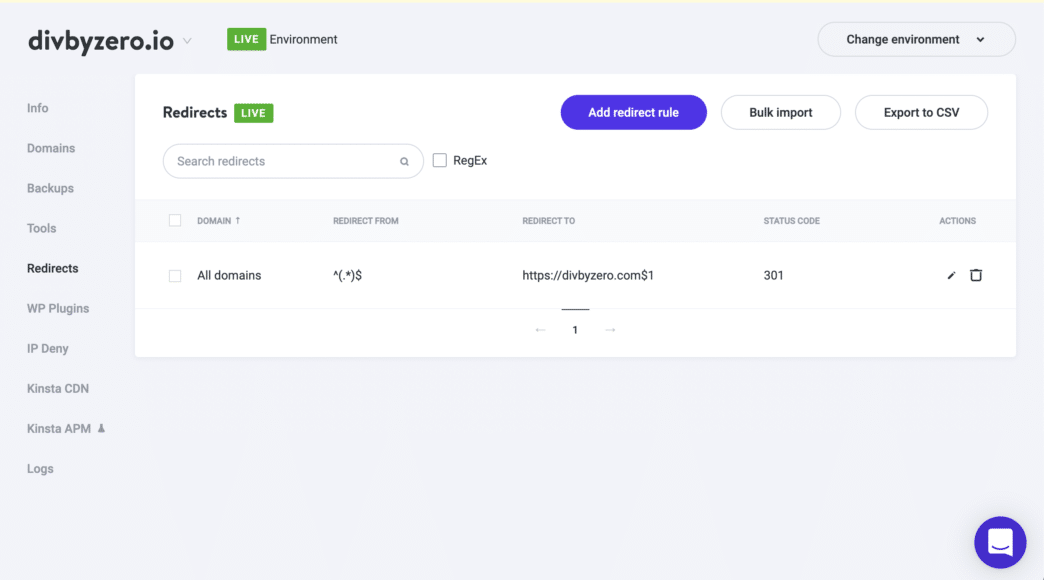The image size is (1044, 580).
Task: Click the previous page arrow
Action: (x=540, y=330)
